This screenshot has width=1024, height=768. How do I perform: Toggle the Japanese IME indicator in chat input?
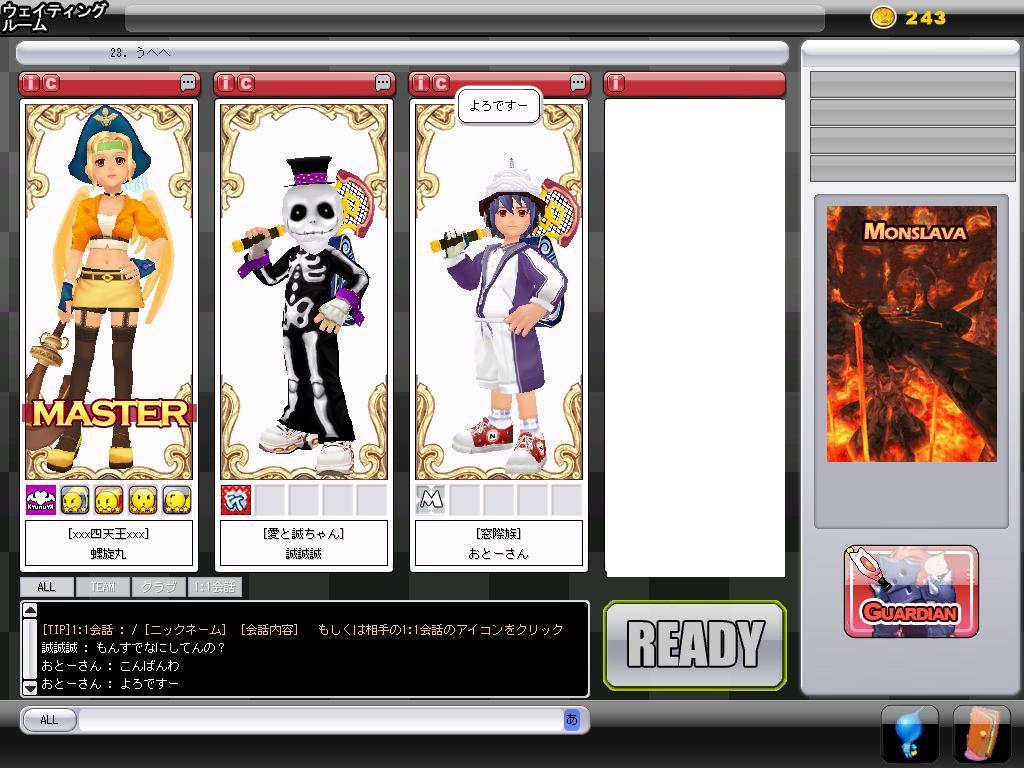(572, 719)
